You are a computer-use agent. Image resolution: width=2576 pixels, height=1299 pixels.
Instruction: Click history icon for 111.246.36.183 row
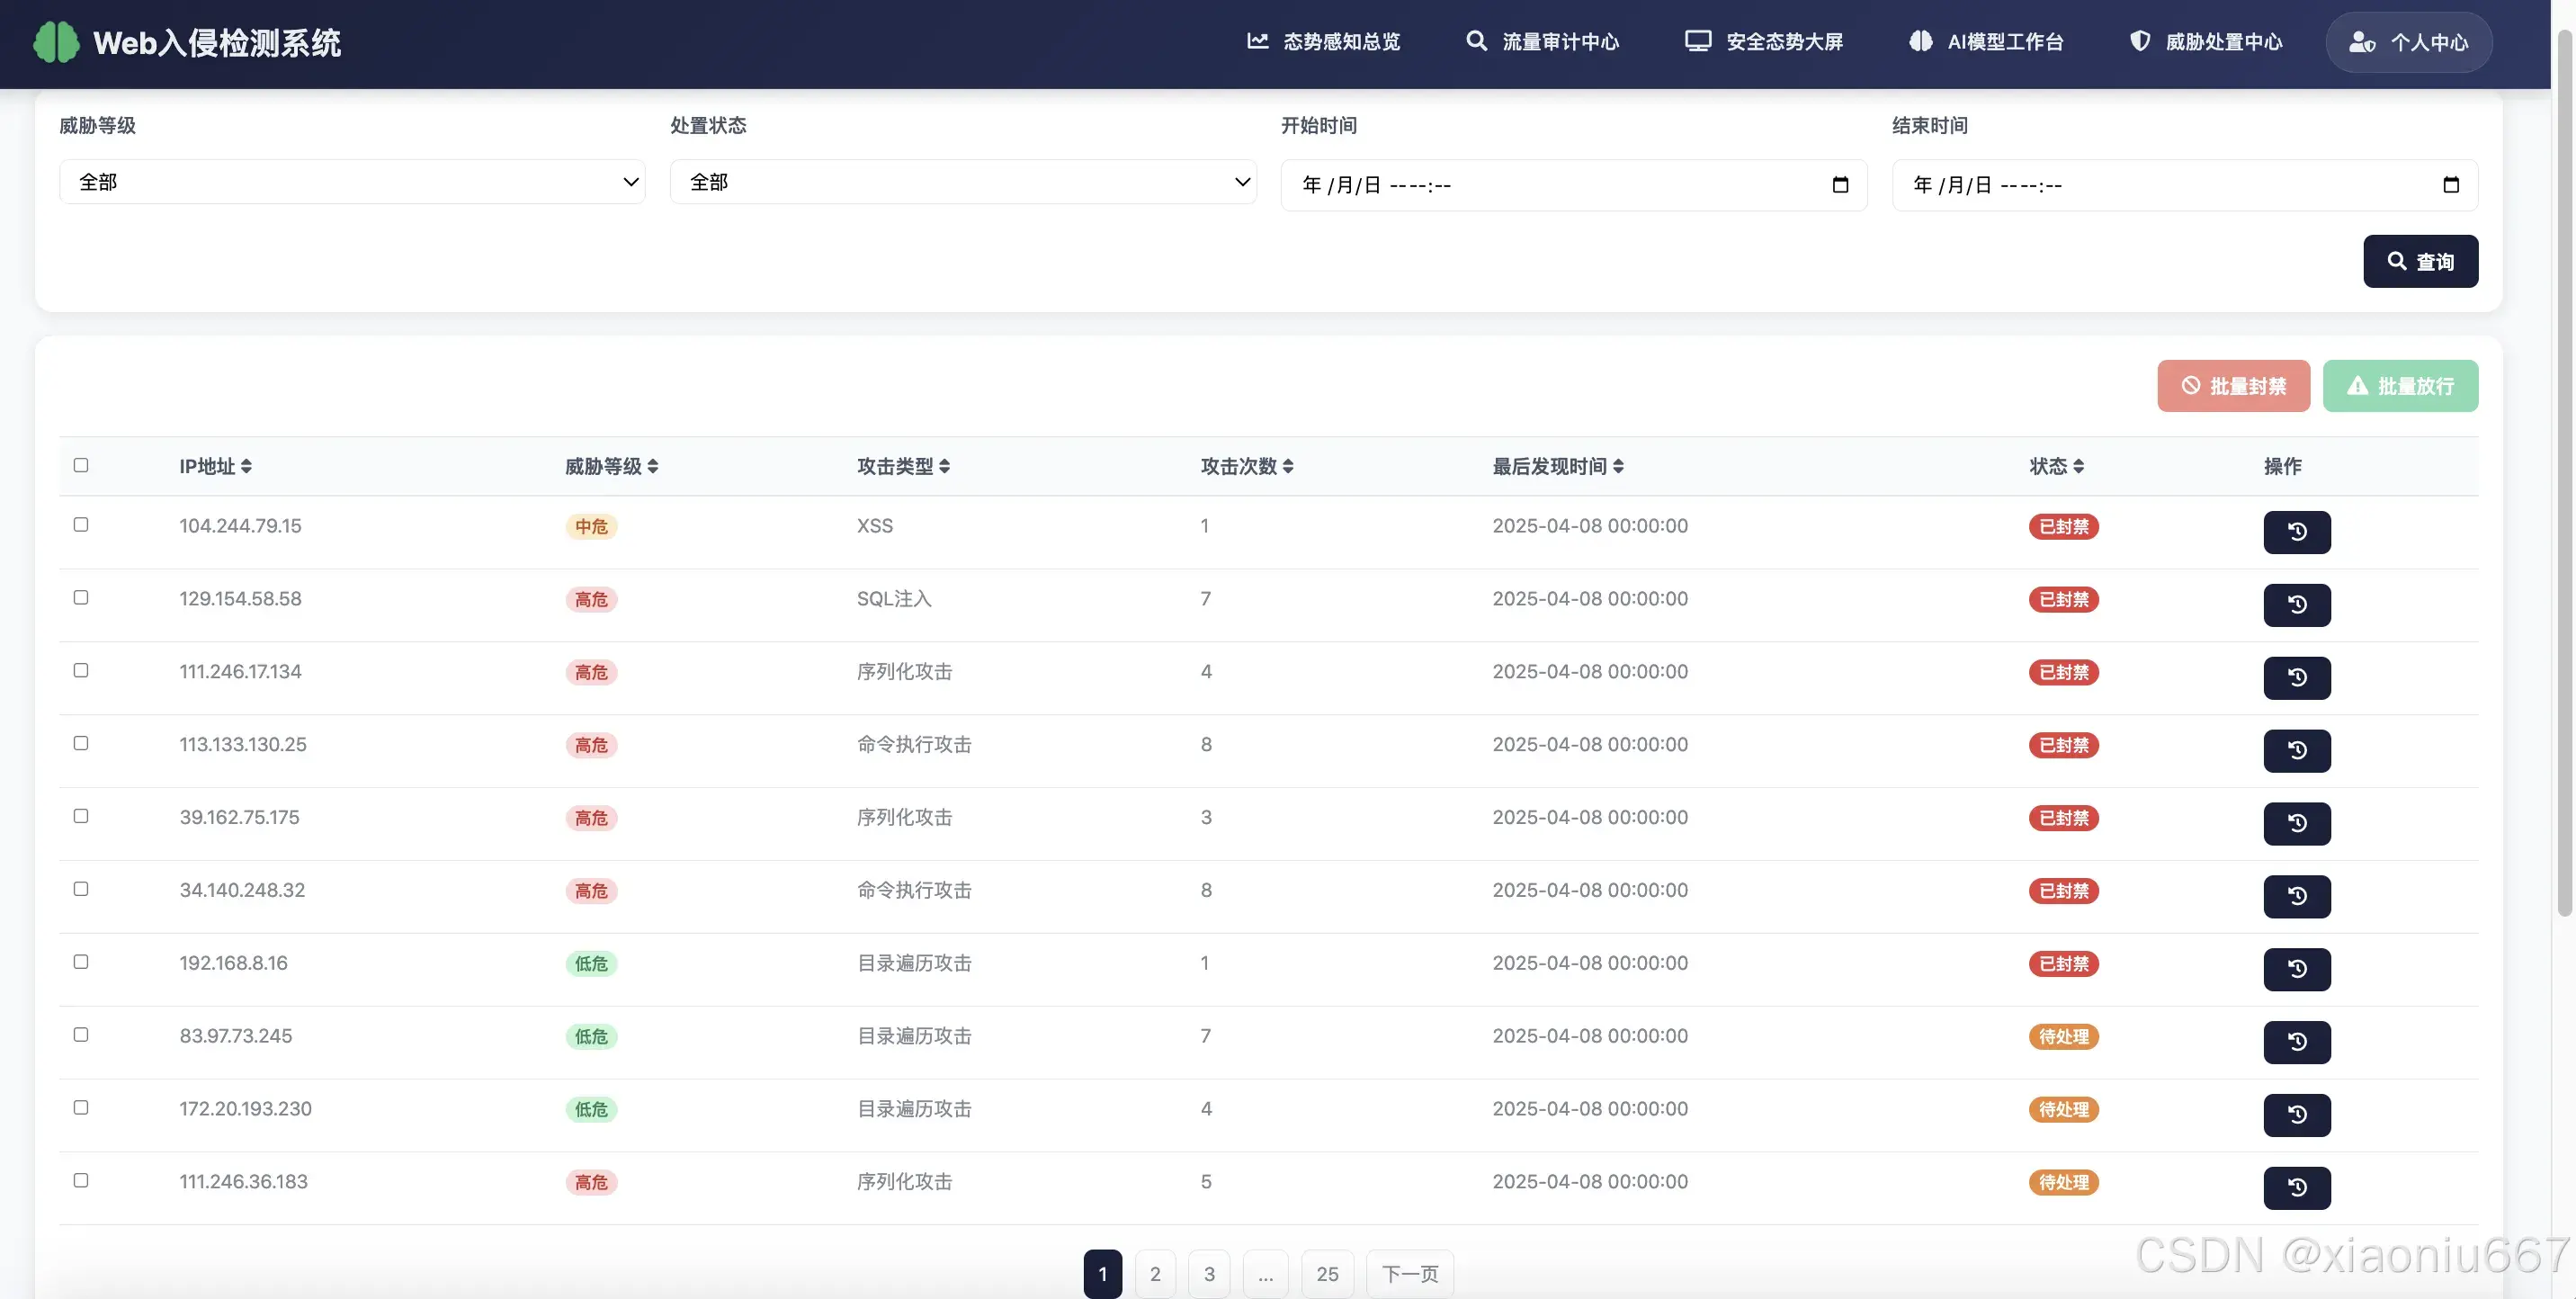pyautogui.click(x=2296, y=1188)
